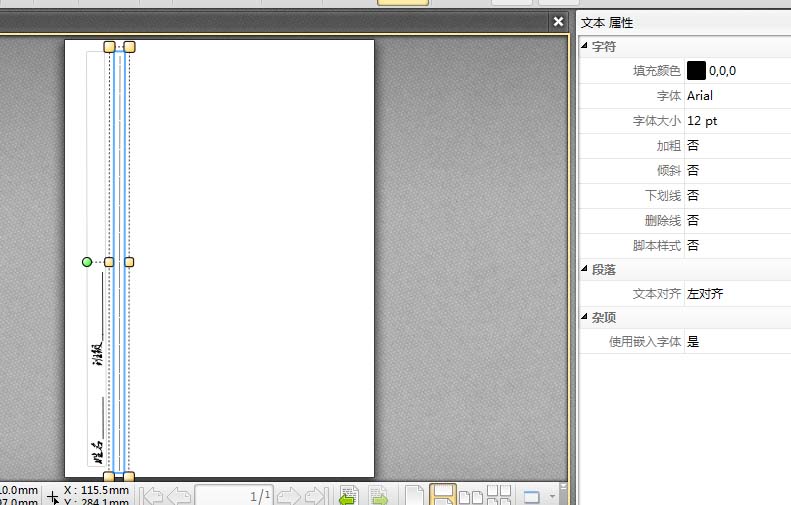Click the next page arrow
This screenshot has width=791, height=505.
[288, 496]
